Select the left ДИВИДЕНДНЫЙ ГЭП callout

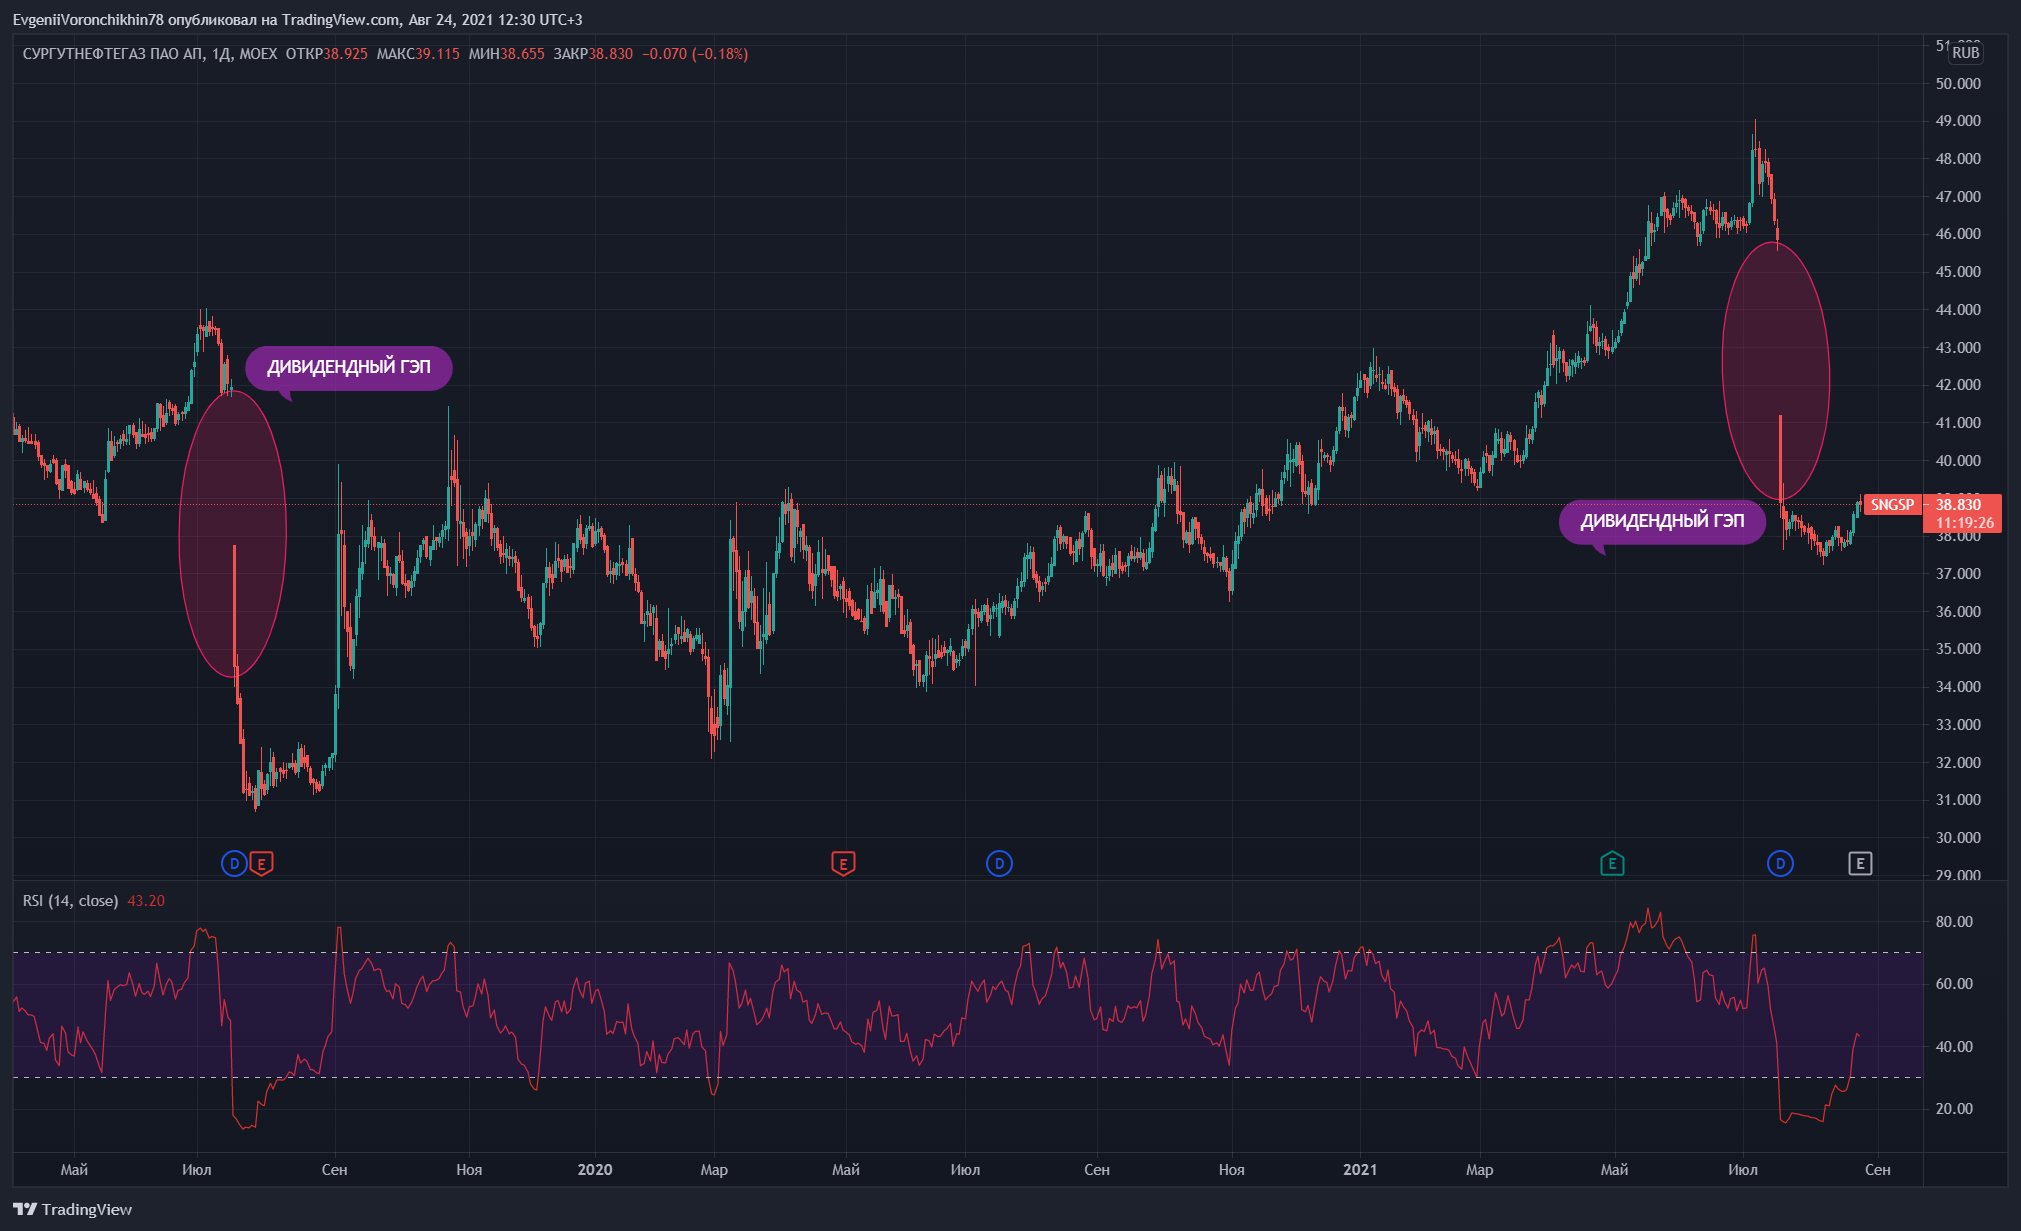pyautogui.click(x=348, y=367)
